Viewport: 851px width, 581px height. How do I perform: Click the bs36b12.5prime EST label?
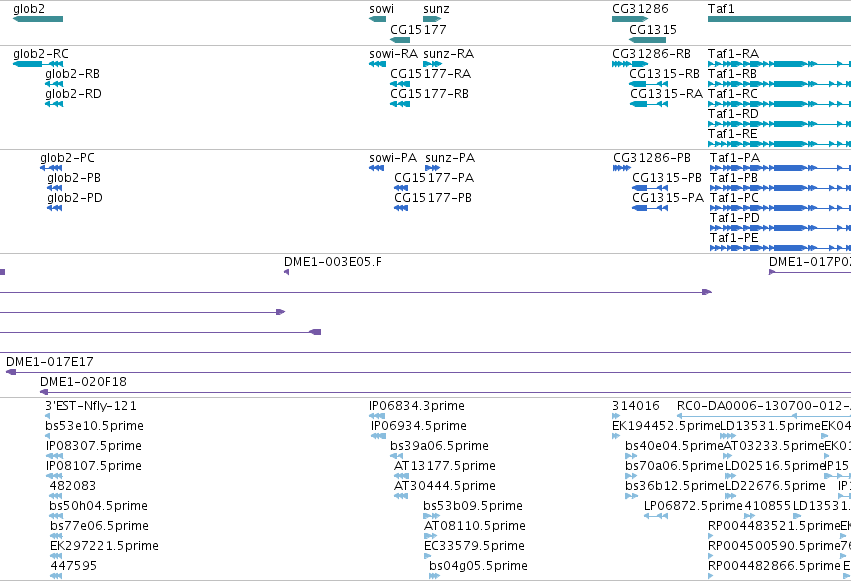pos(675,486)
